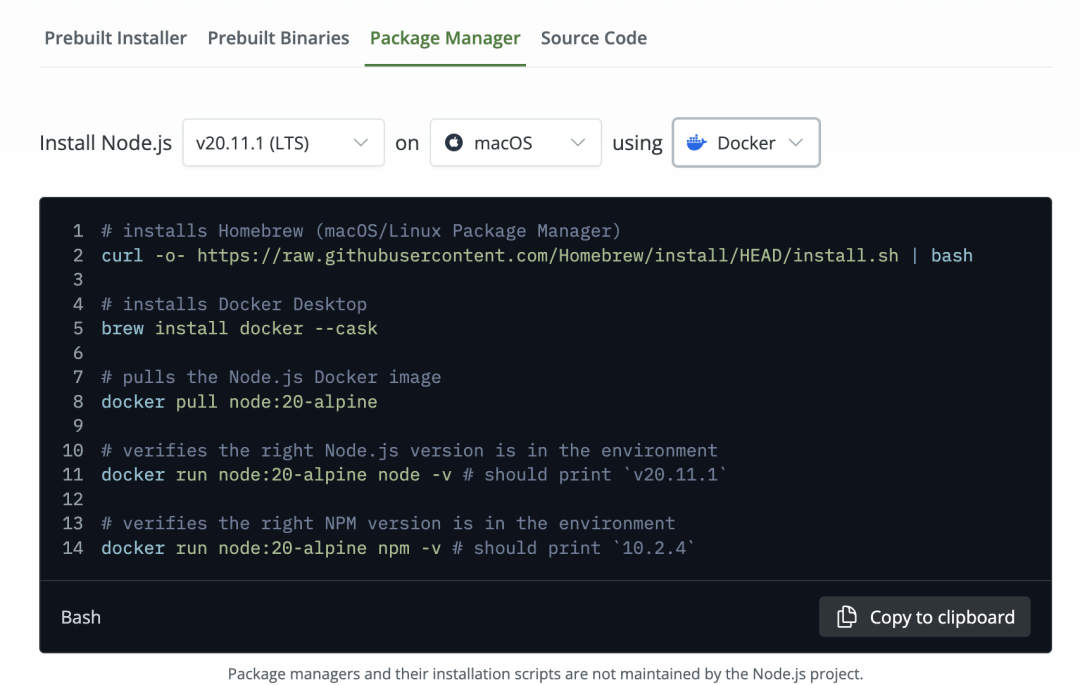
Task: Select the Package Manager tab
Action: pyautogui.click(x=445, y=38)
